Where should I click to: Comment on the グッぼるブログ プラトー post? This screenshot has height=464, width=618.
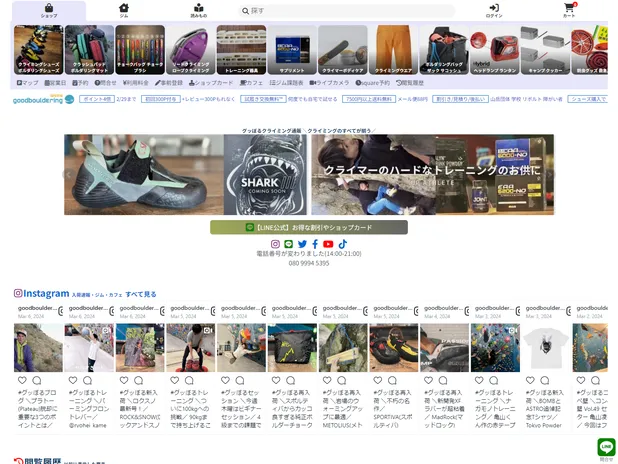click(37, 380)
